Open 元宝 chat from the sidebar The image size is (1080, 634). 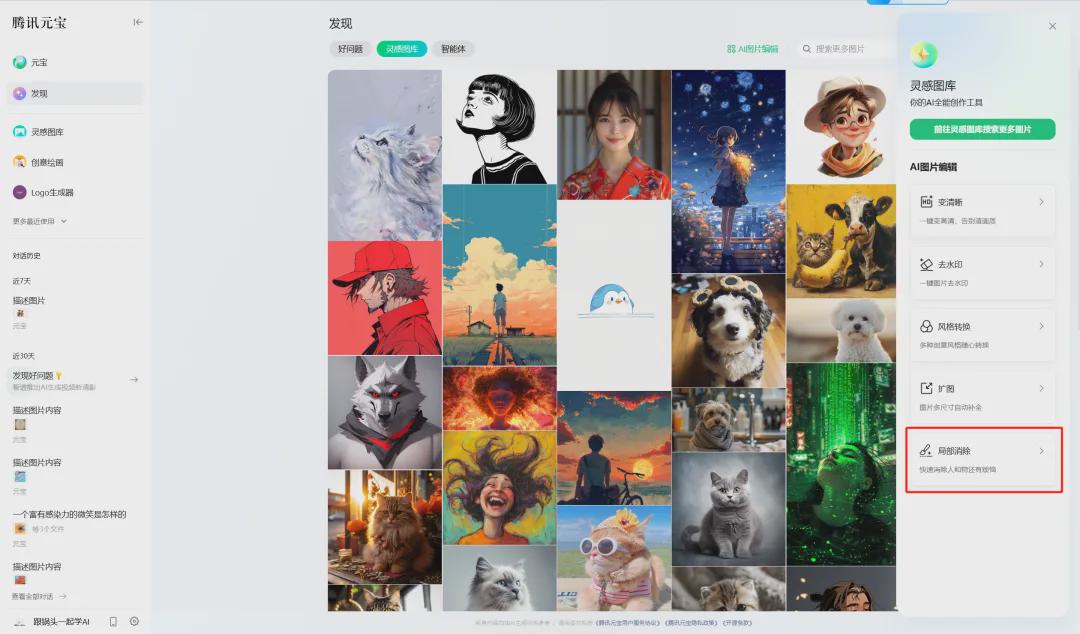(x=39, y=62)
